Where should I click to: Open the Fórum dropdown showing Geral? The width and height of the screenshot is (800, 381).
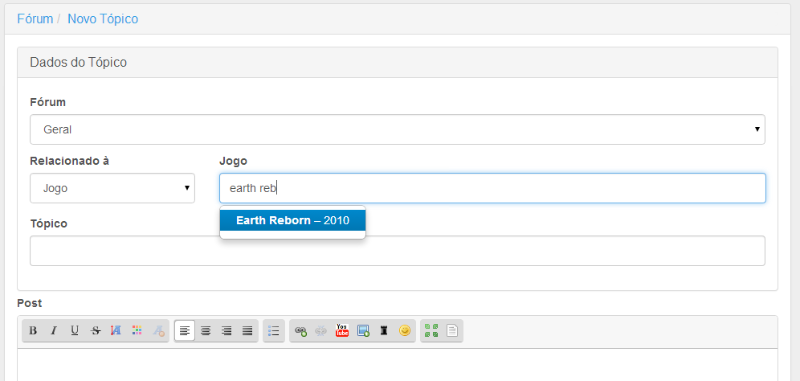point(397,130)
